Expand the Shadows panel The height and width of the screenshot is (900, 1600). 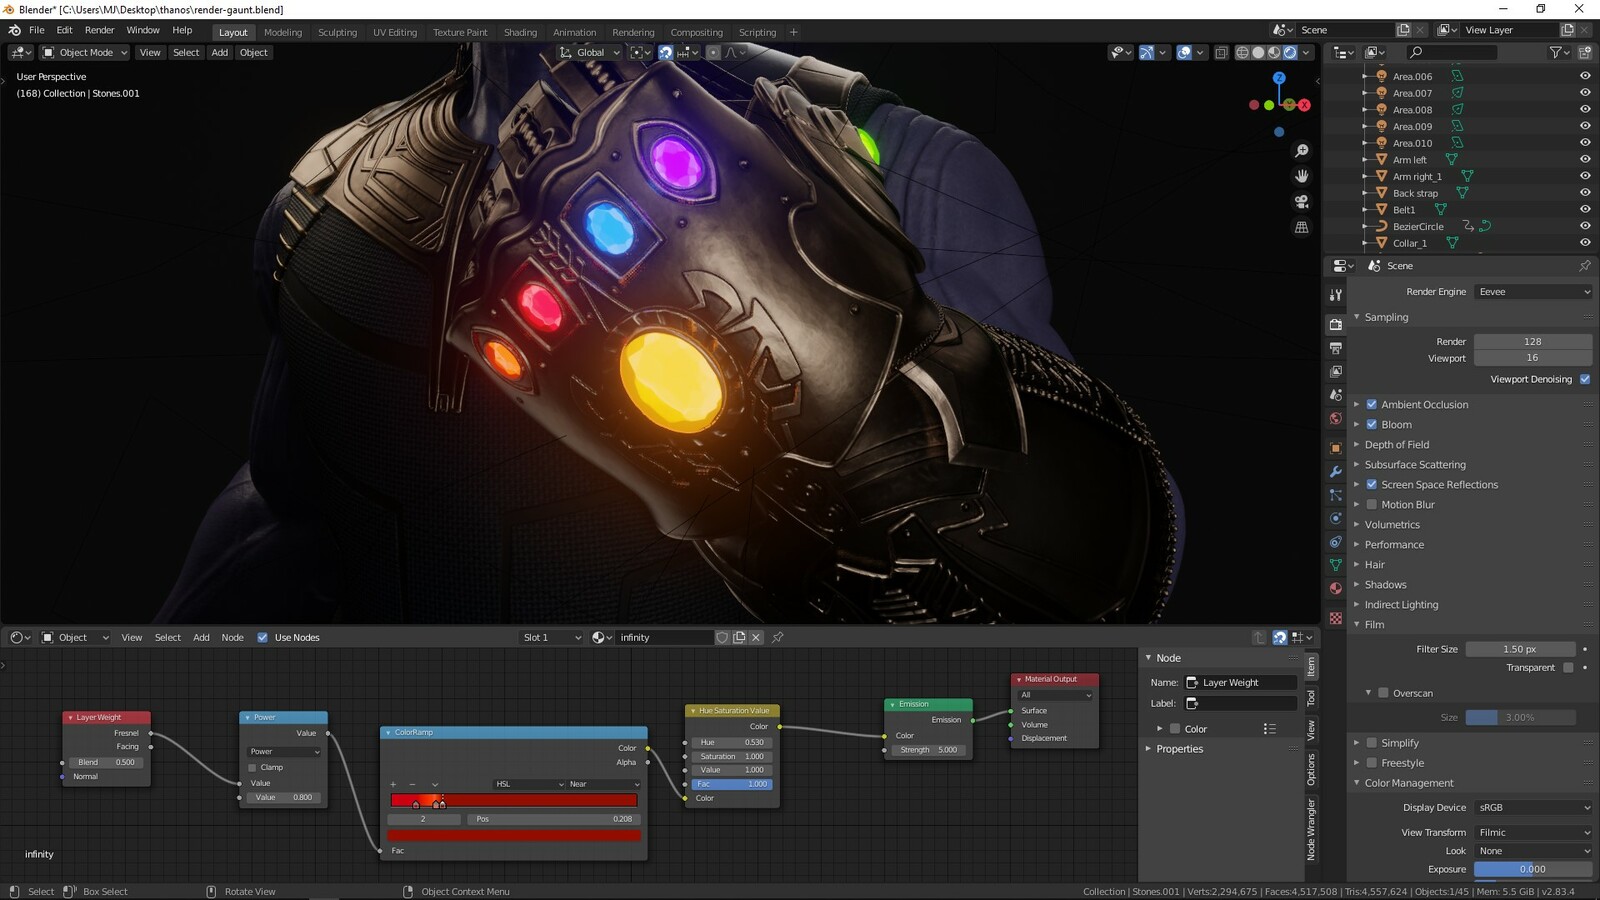click(x=1385, y=584)
